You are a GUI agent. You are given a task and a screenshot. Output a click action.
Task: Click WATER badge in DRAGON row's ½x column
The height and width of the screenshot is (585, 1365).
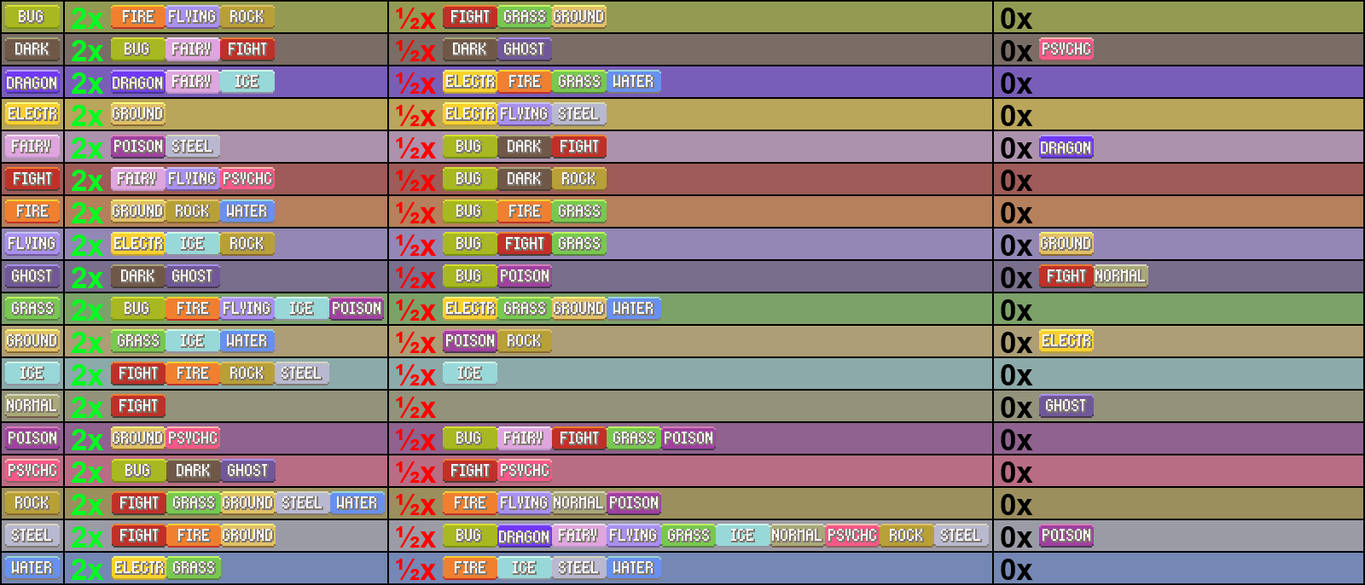click(x=633, y=82)
